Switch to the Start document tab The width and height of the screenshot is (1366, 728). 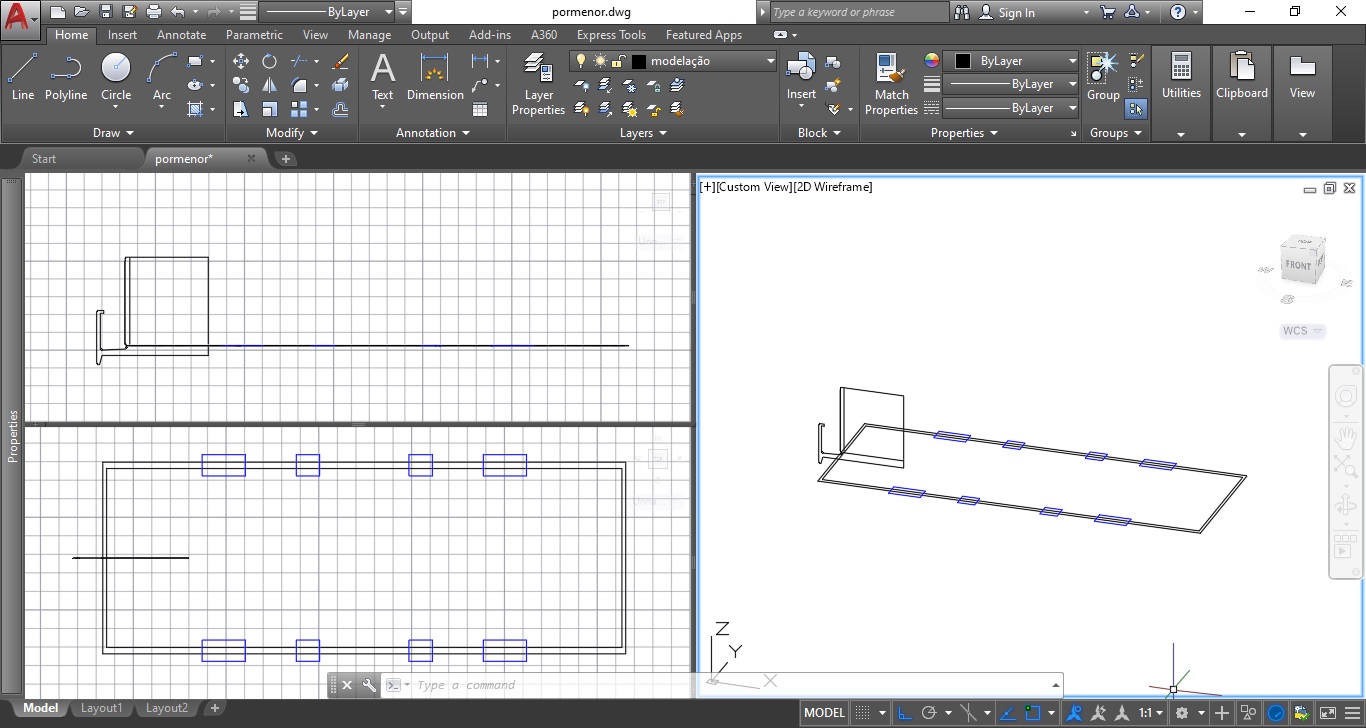pos(44,158)
